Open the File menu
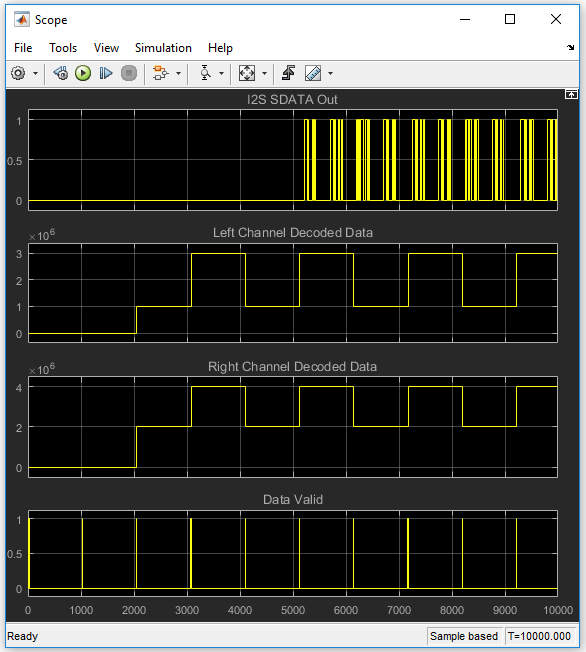 [23, 48]
